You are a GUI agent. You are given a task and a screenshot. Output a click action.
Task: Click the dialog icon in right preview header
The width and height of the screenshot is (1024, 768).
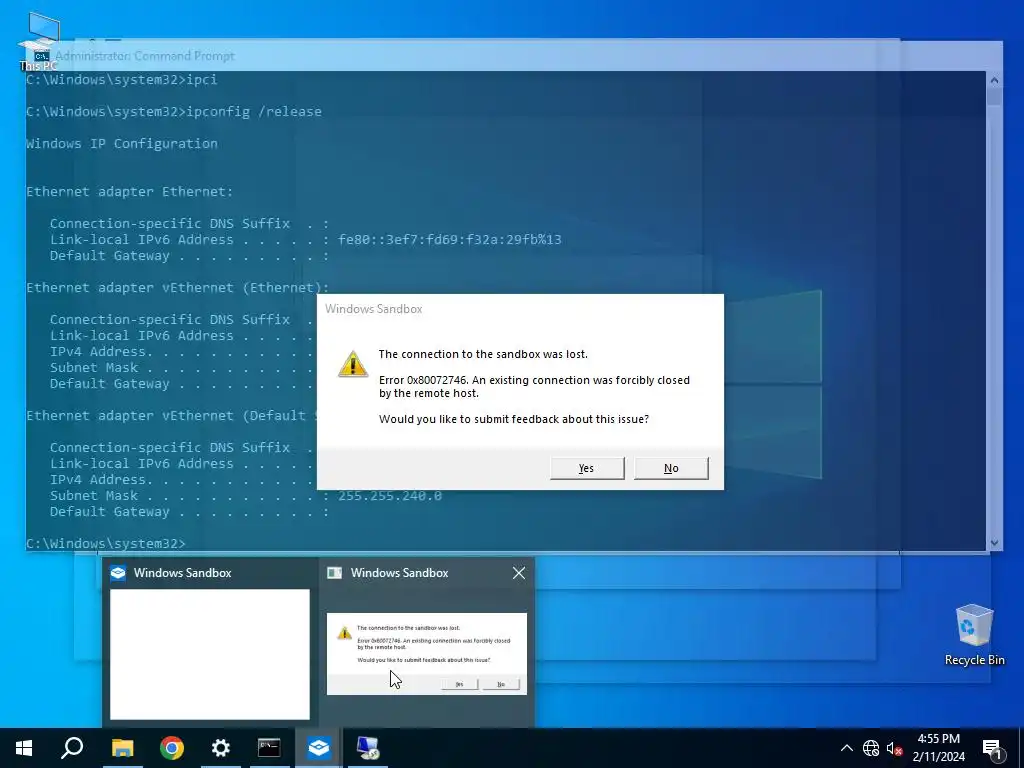(x=334, y=573)
